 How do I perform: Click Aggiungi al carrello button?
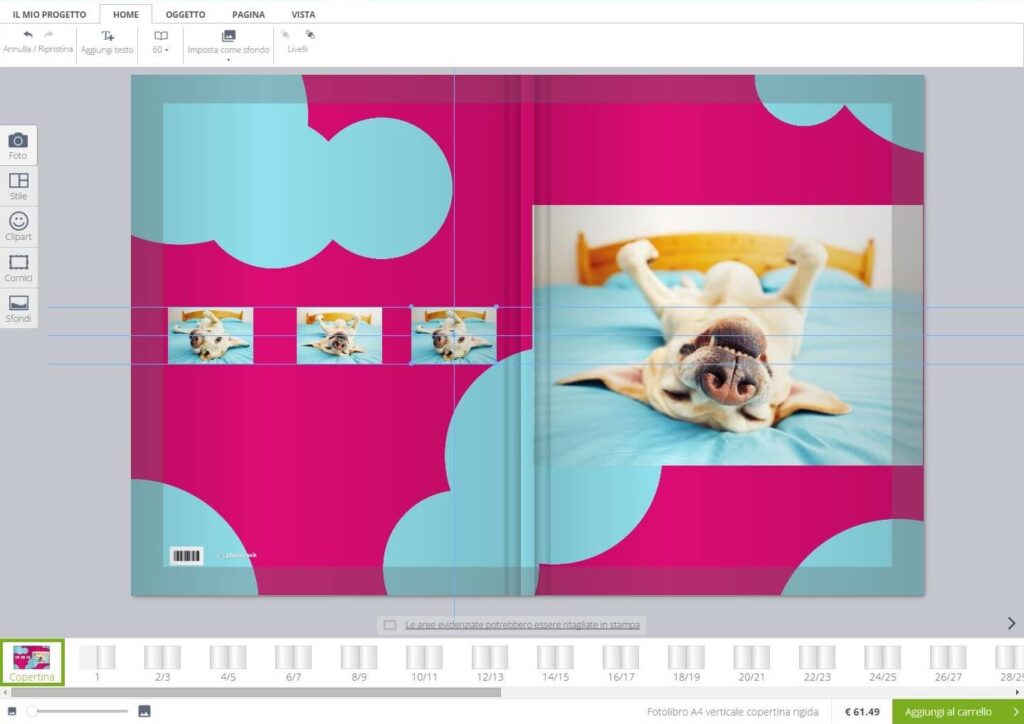coord(957,711)
